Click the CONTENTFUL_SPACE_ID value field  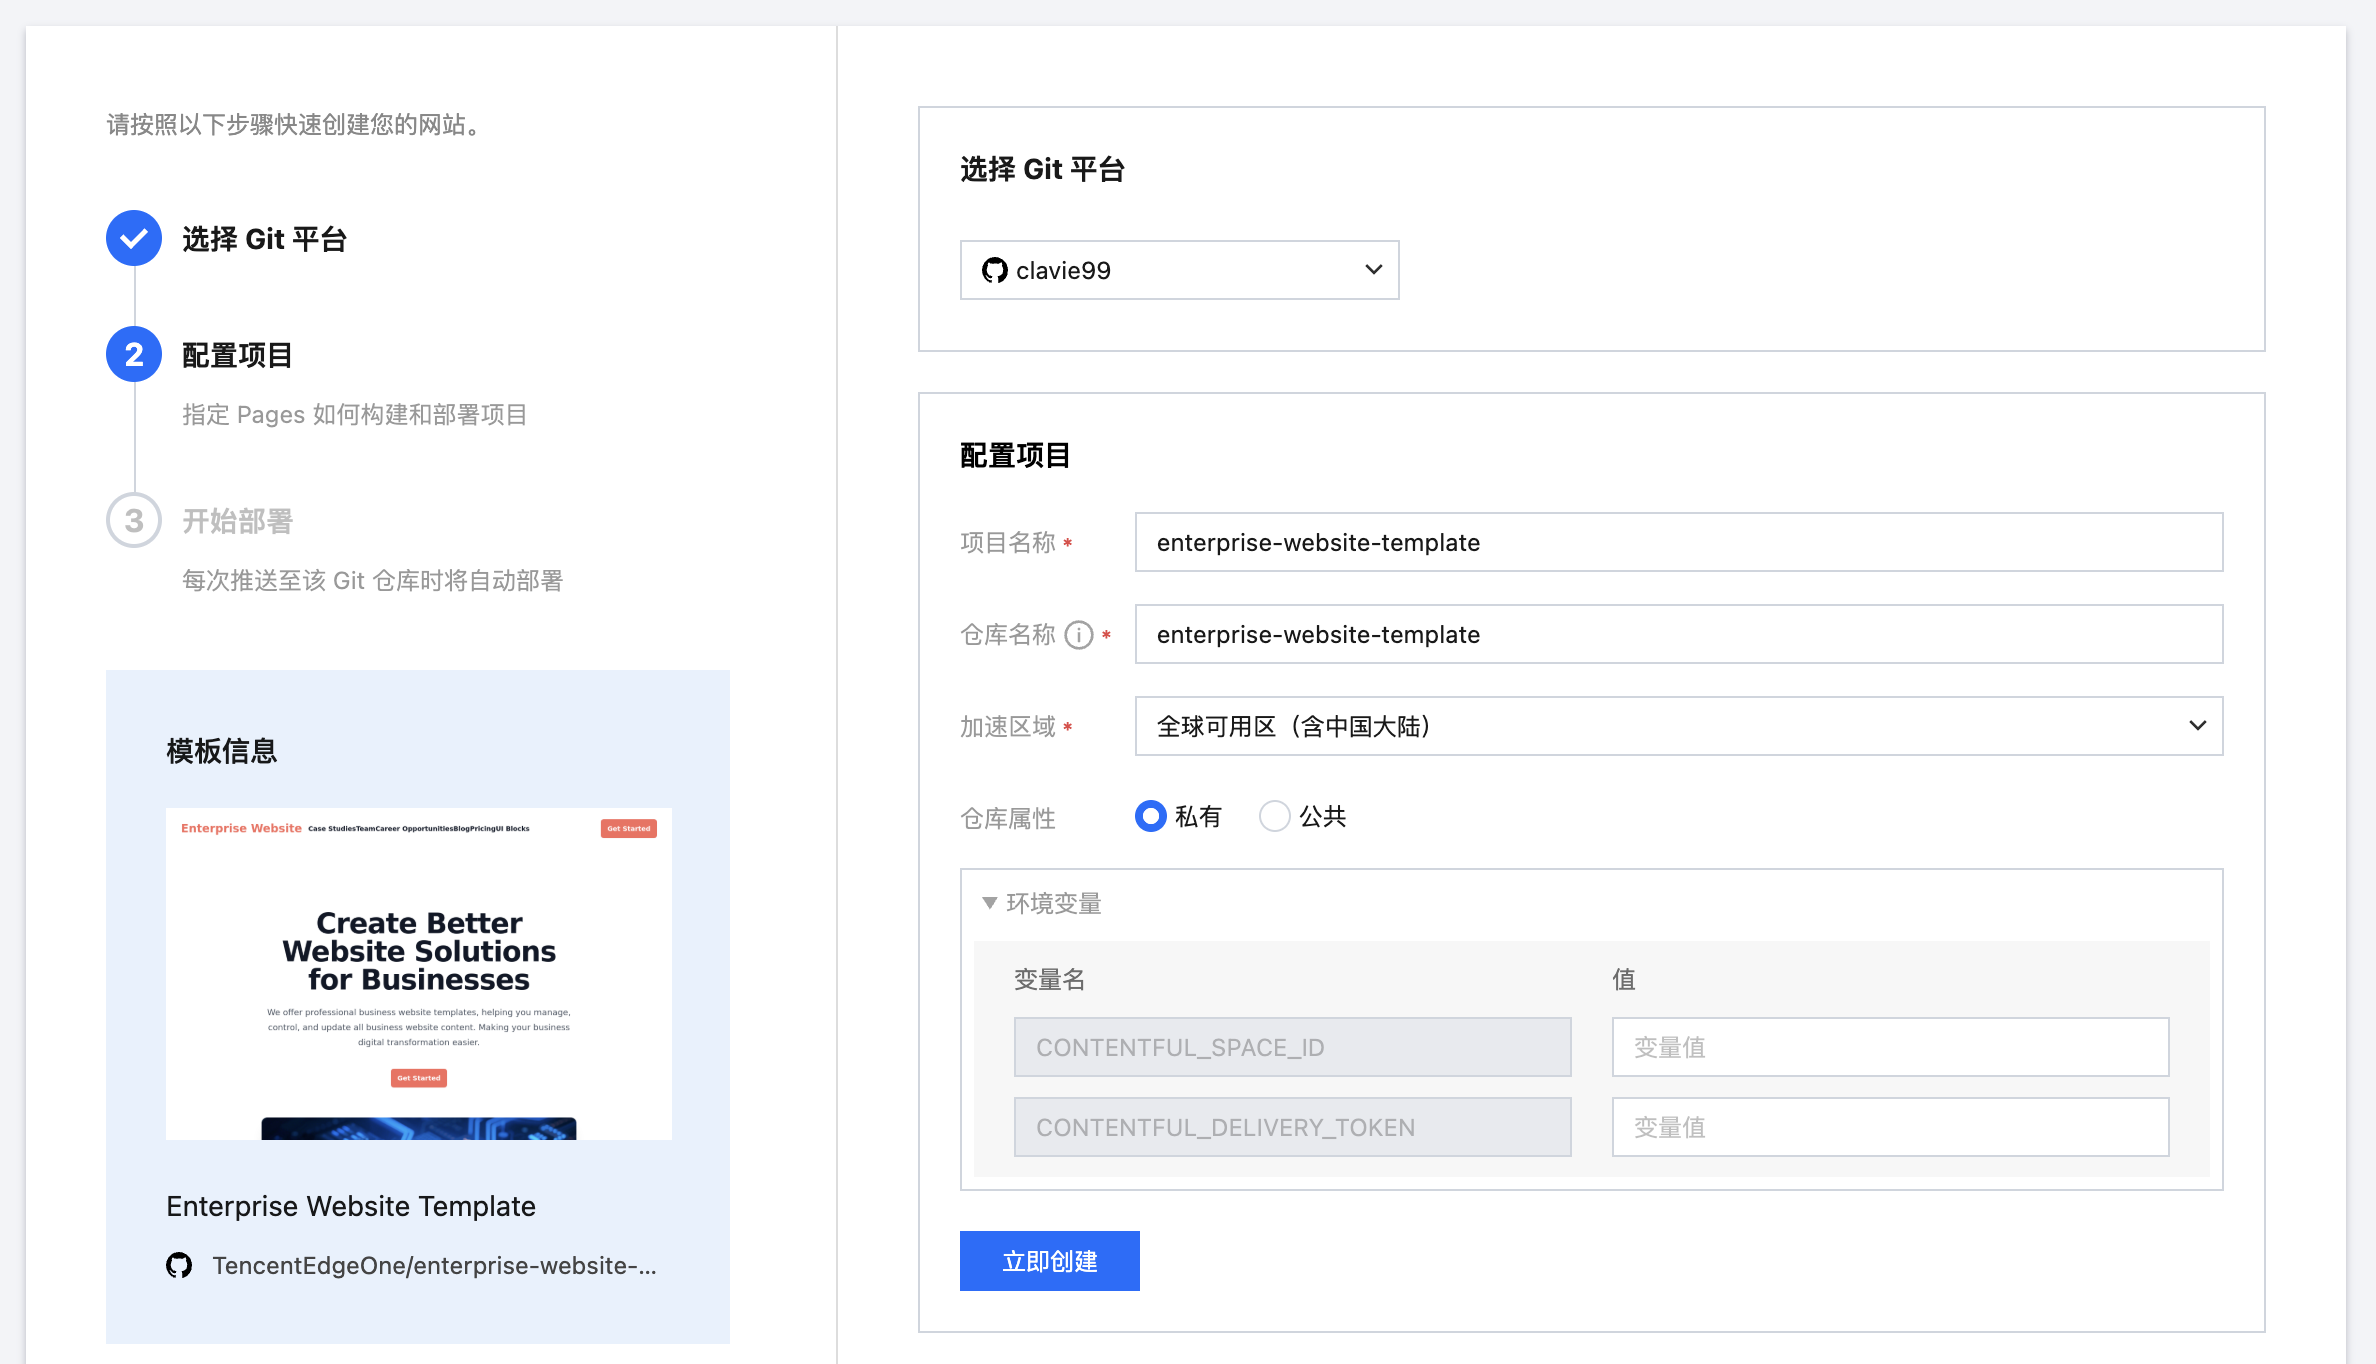point(1889,1047)
